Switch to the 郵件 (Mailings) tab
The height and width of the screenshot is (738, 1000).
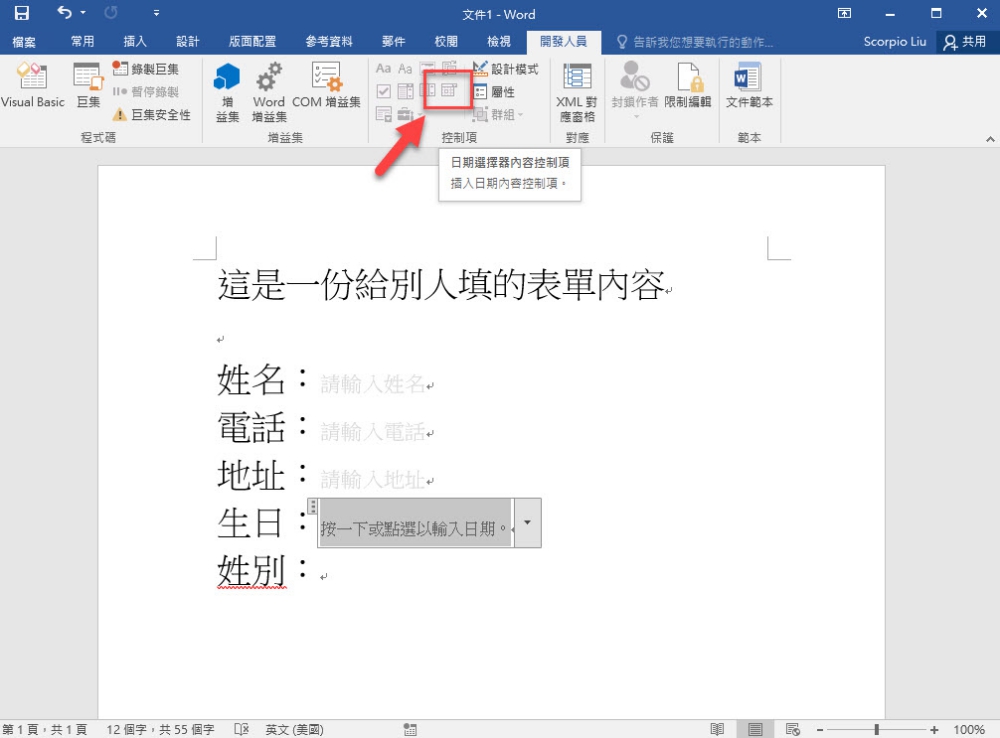(x=393, y=41)
